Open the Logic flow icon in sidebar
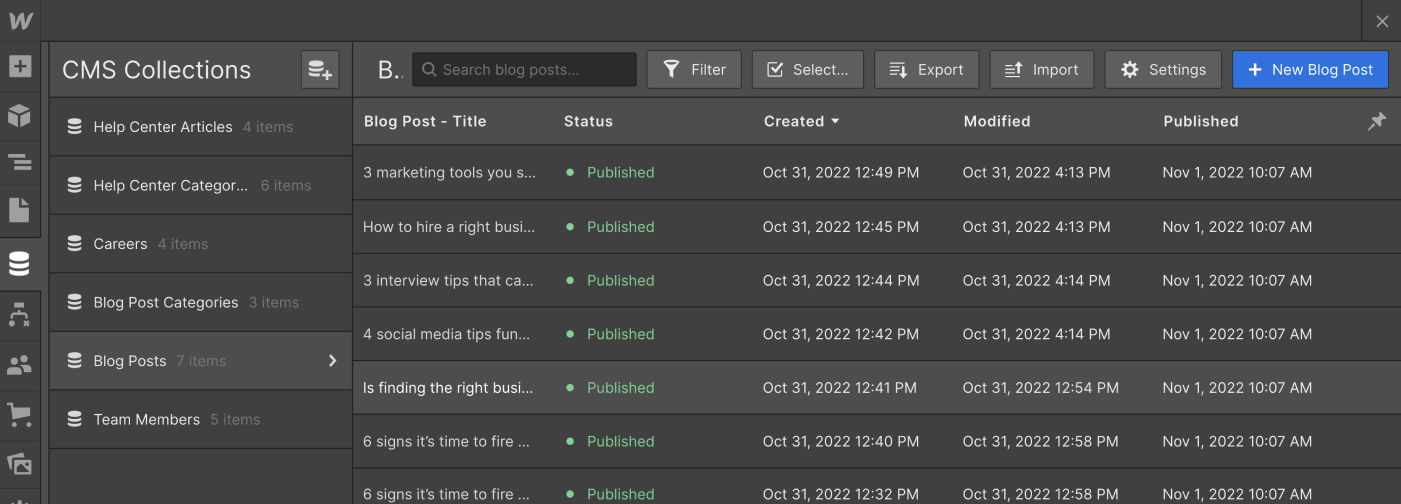This screenshot has width=1401, height=504. (20, 316)
